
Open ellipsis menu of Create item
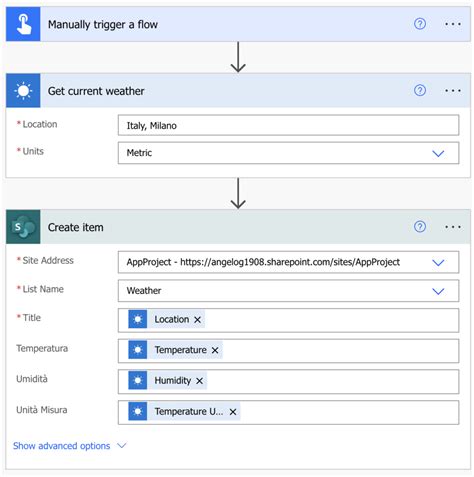click(453, 227)
